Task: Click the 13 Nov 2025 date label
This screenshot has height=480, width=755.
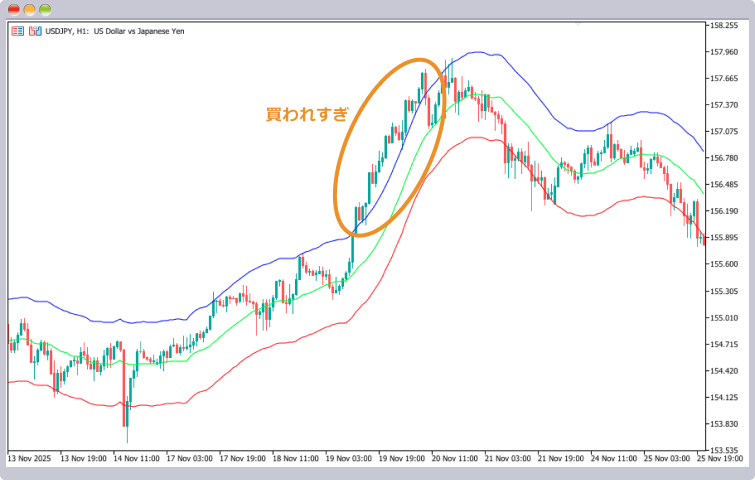Action: 29,458
